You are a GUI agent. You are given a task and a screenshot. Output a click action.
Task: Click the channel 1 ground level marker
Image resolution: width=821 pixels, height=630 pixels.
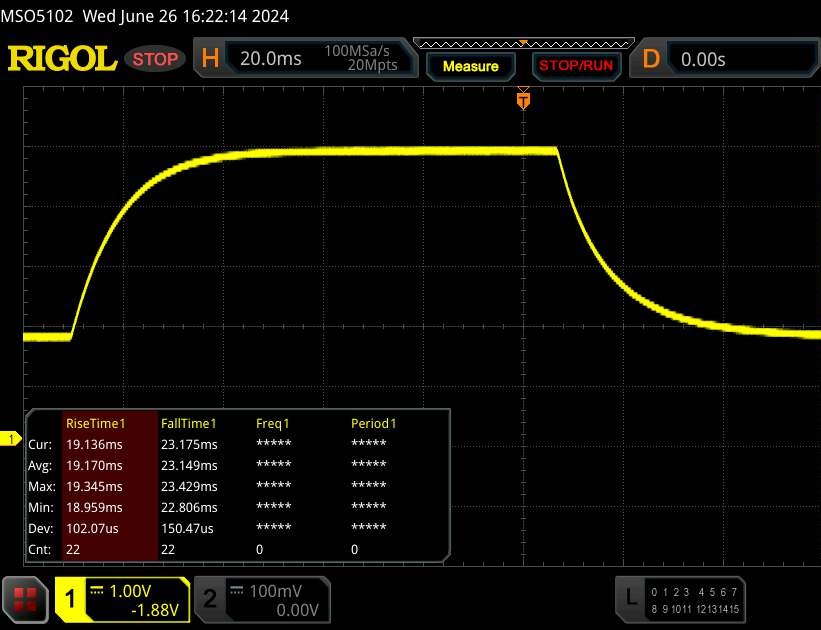[10, 438]
